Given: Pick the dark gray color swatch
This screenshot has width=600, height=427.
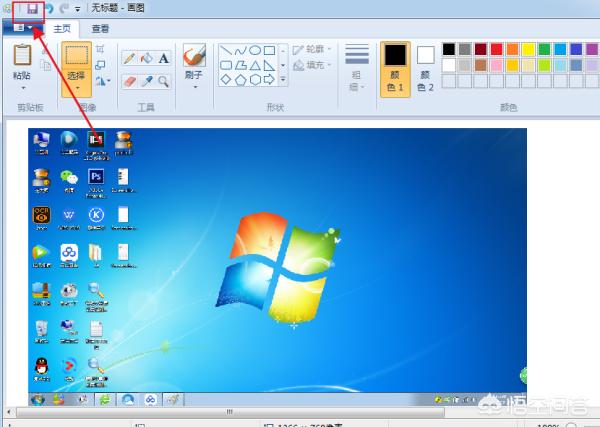Looking at the screenshot, I should pyautogui.click(x=465, y=49).
